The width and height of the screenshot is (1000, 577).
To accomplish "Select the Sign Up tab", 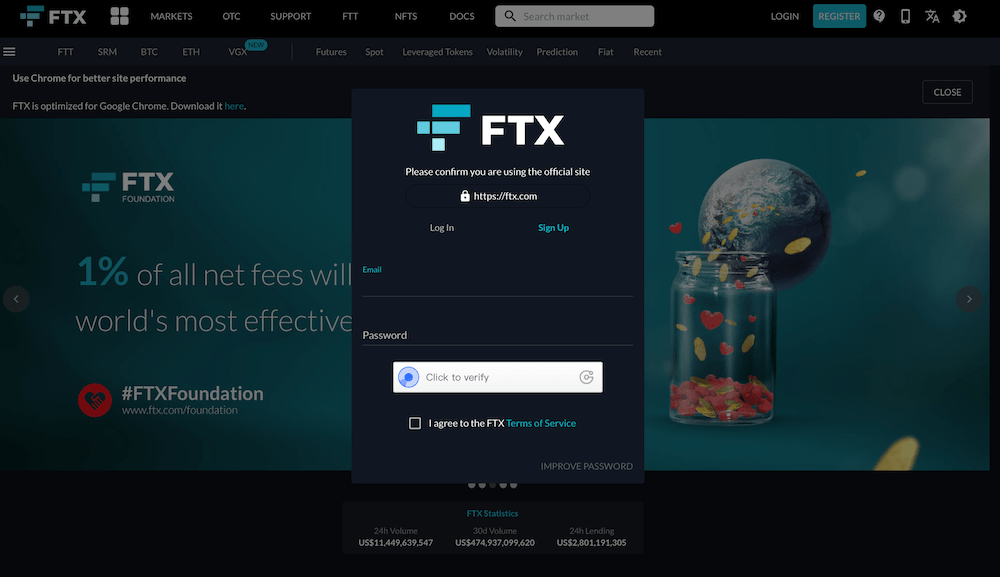I will click(553, 228).
